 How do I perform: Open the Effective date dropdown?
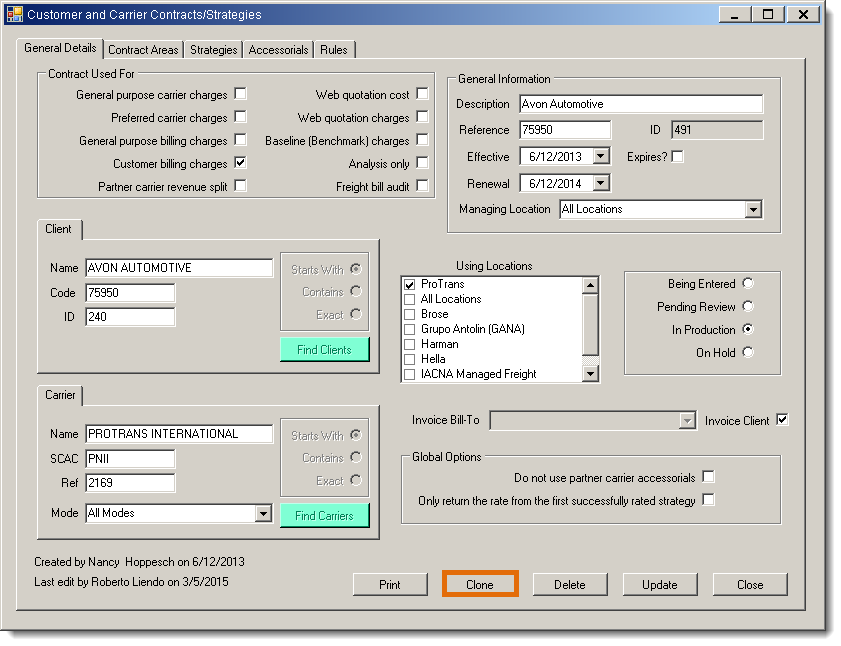coord(600,157)
